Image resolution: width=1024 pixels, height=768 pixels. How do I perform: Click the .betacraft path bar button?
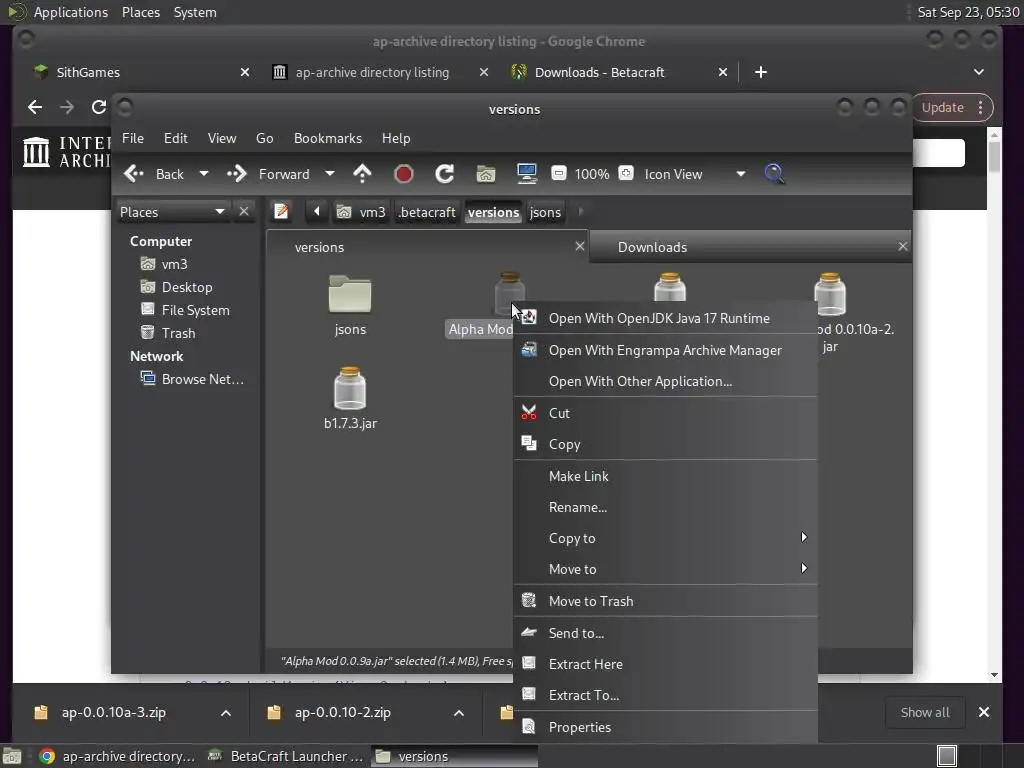point(427,212)
